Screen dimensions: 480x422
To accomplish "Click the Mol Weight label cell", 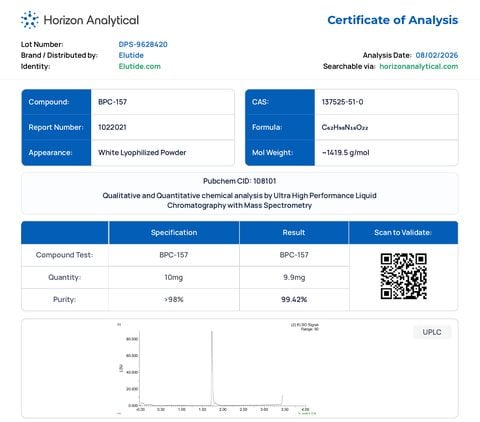I will click(280, 153).
